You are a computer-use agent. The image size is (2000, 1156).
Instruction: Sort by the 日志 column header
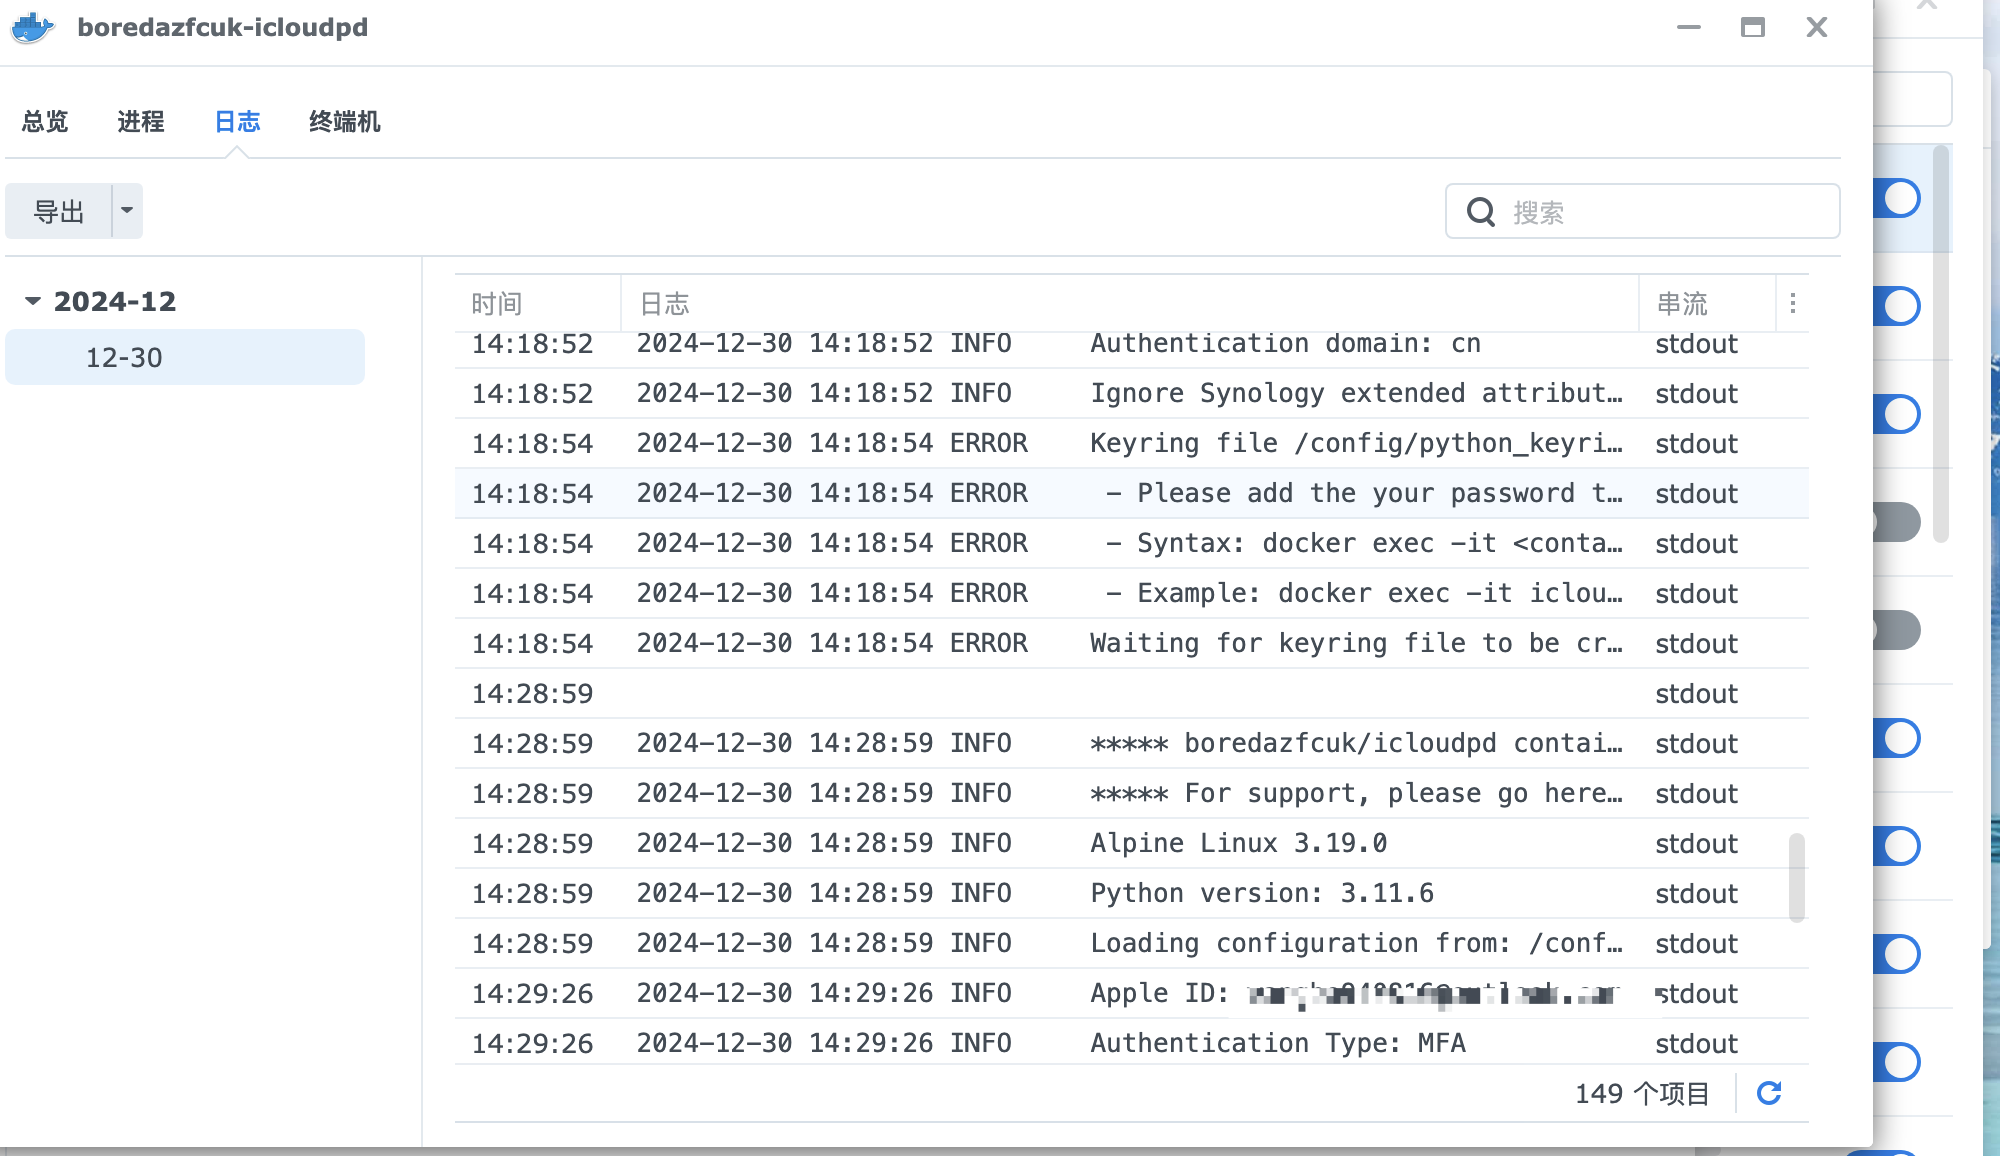pos(1130,303)
